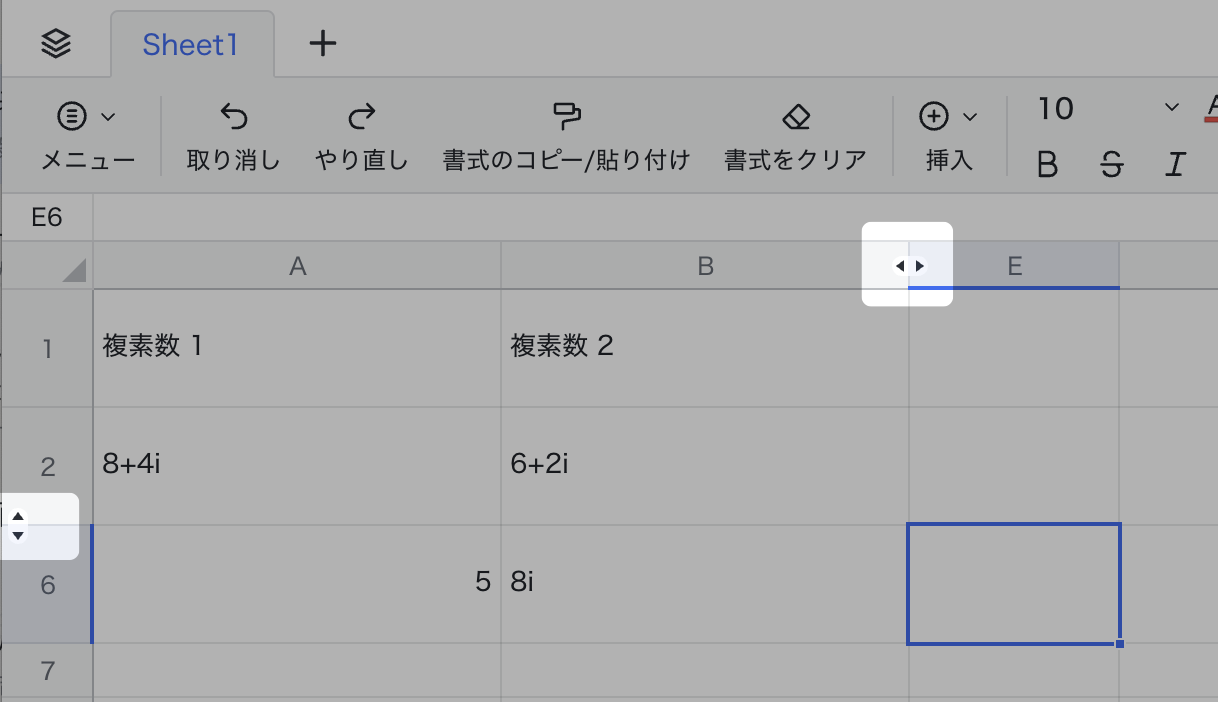The height and width of the screenshot is (702, 1218).
Task: Select cell containing 8+4i
Action: coord(297,465)
